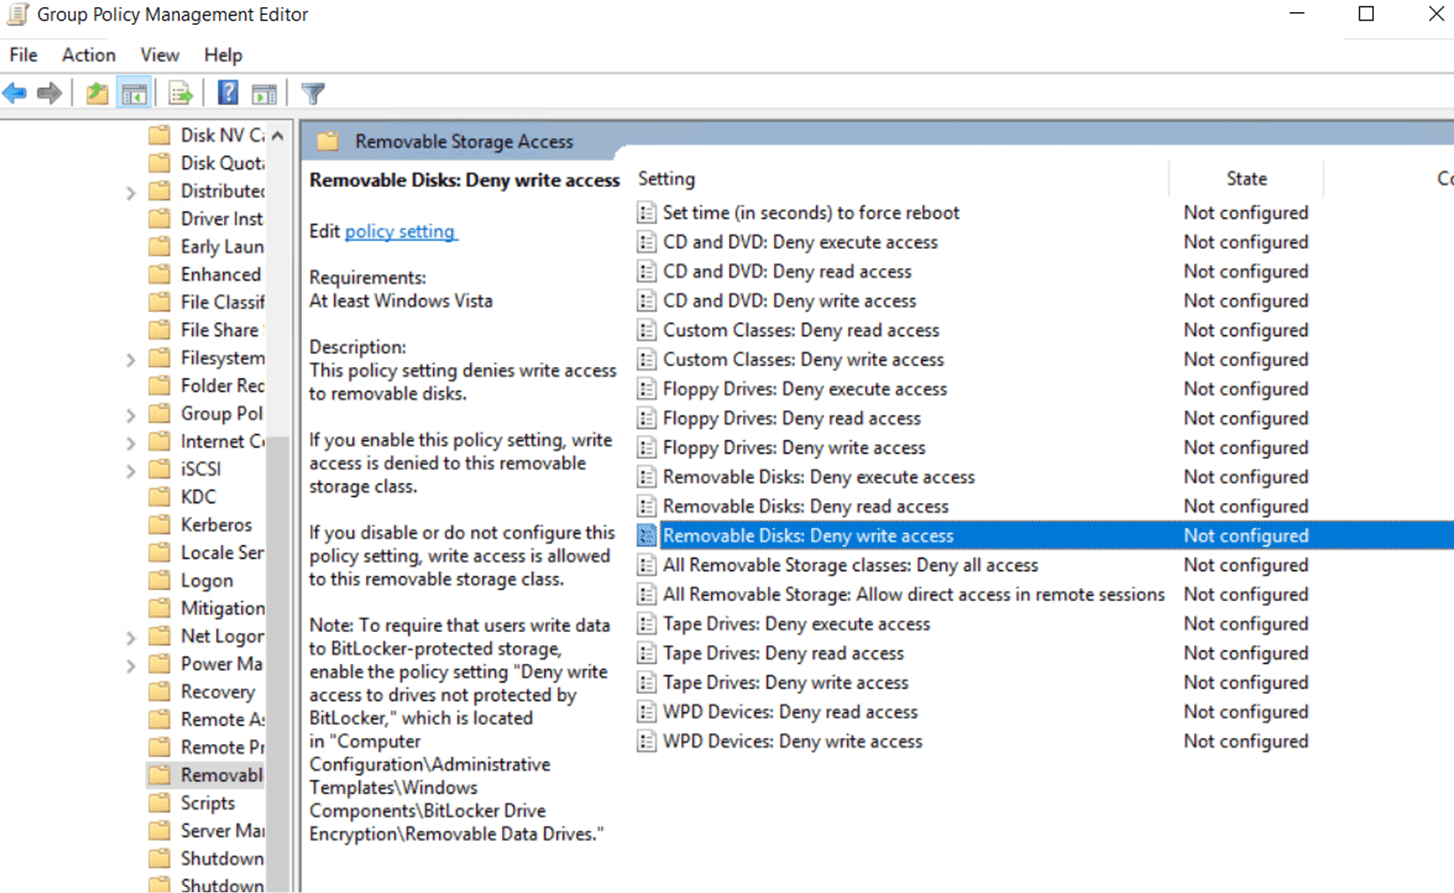Click icon beside WPD Devices: Deny read access
This screenshot has width=1454, height=893.
[647, 712]
